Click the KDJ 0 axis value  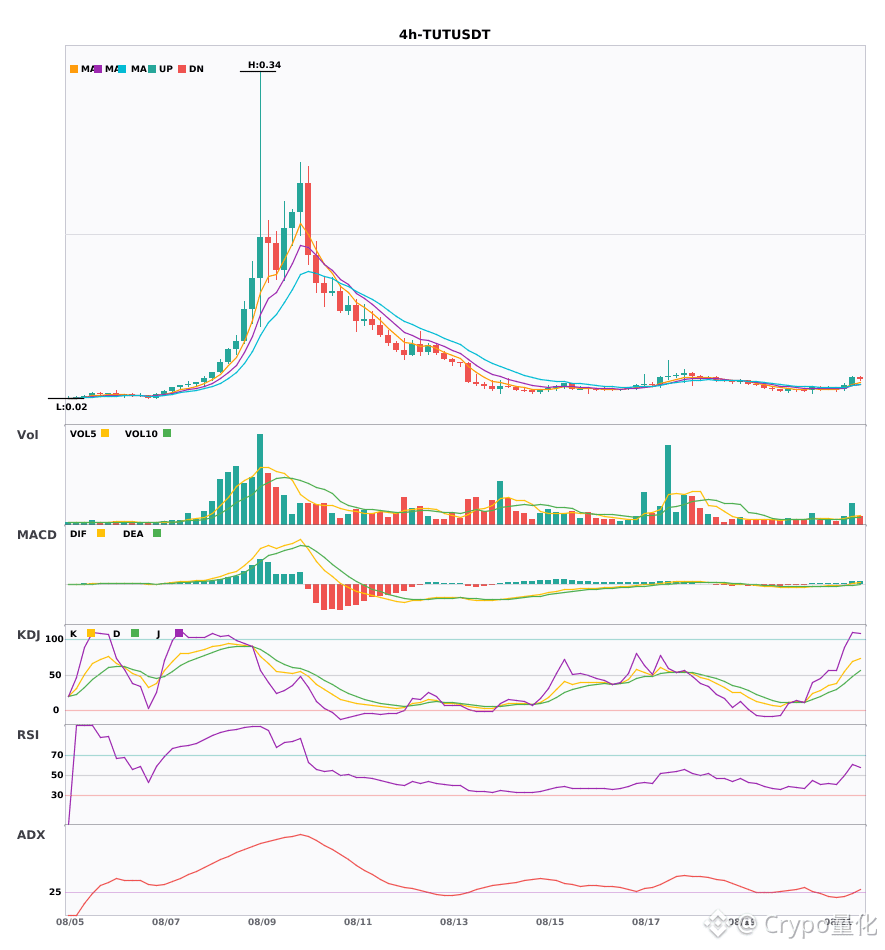point(56,710)
